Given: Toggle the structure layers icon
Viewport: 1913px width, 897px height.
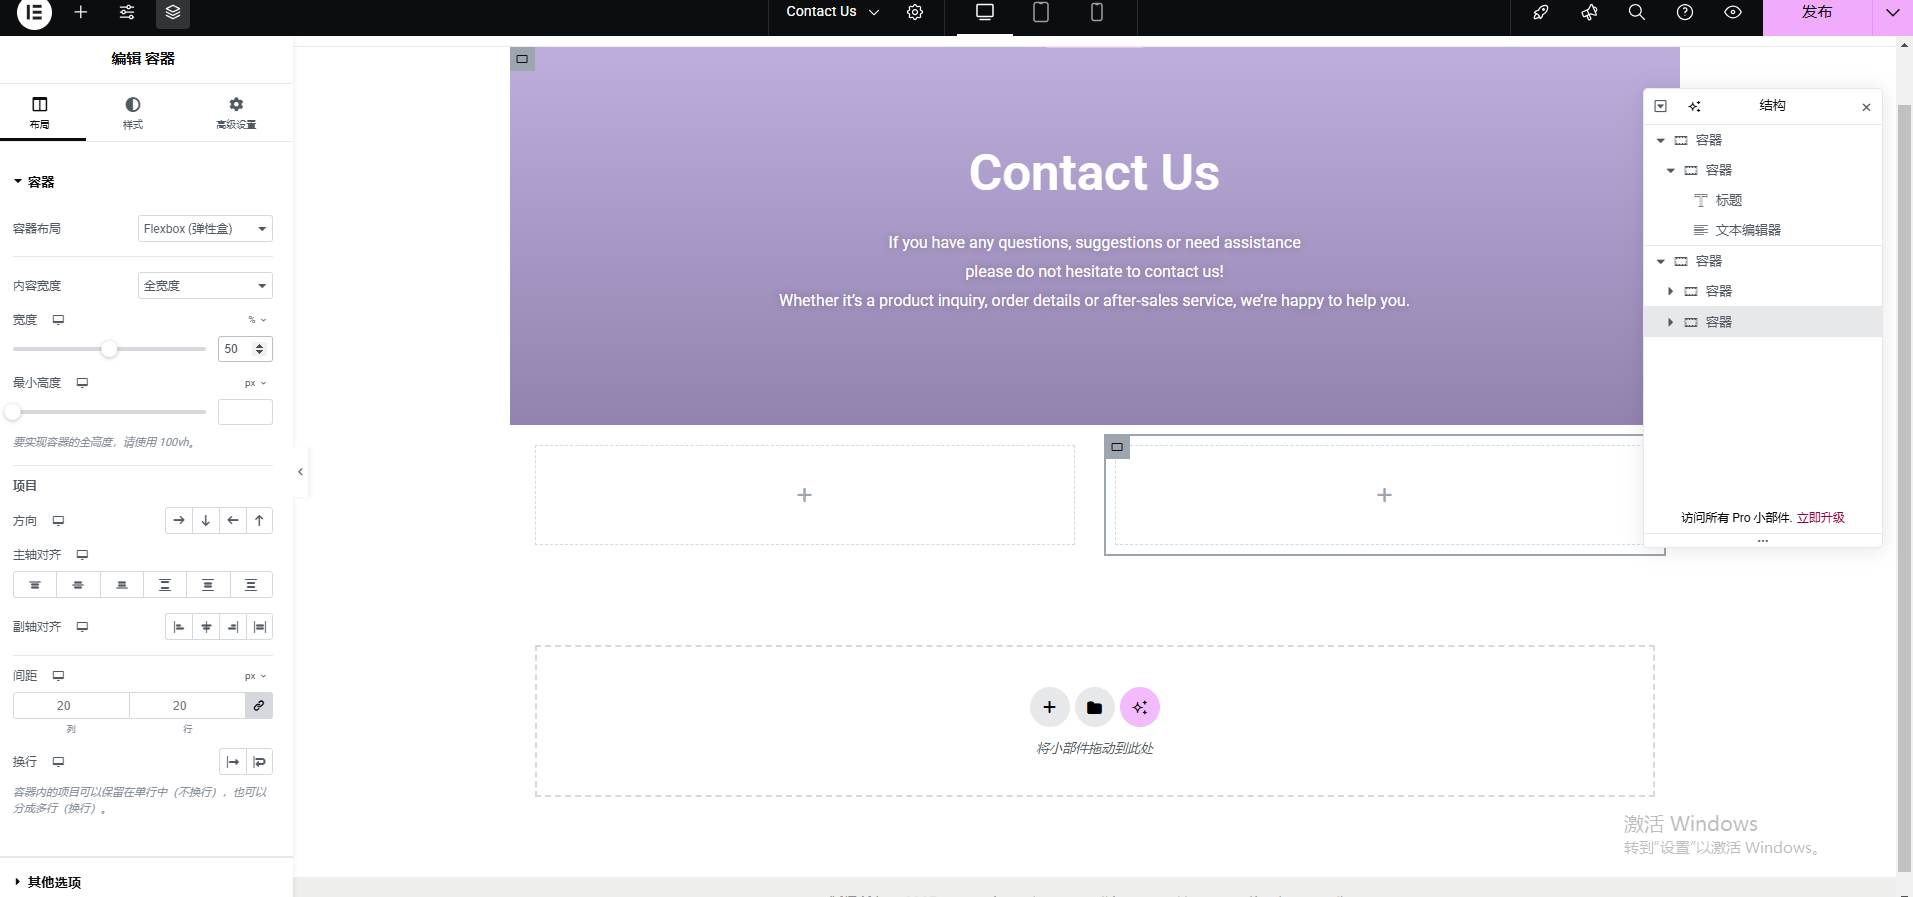Looking at the screenshot, I should pos(173,13).
